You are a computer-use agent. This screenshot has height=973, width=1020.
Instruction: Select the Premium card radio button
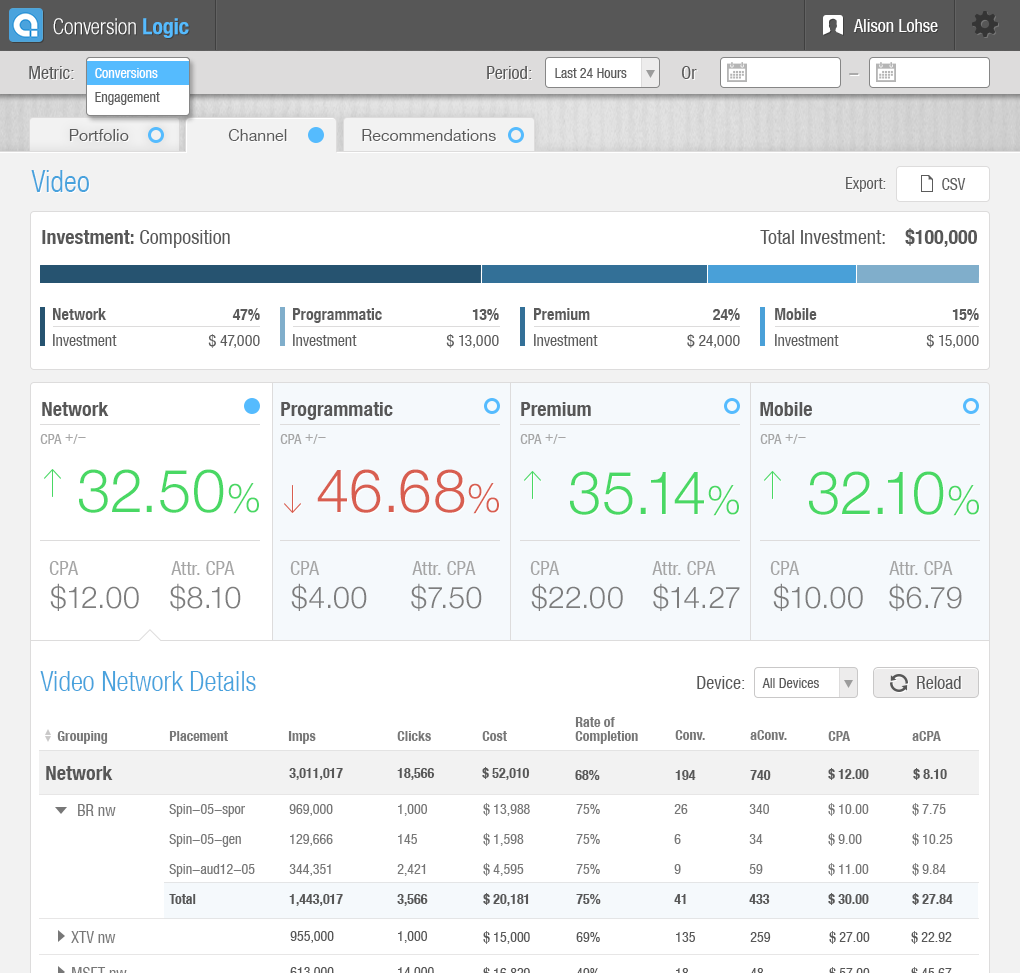(732, 406)
